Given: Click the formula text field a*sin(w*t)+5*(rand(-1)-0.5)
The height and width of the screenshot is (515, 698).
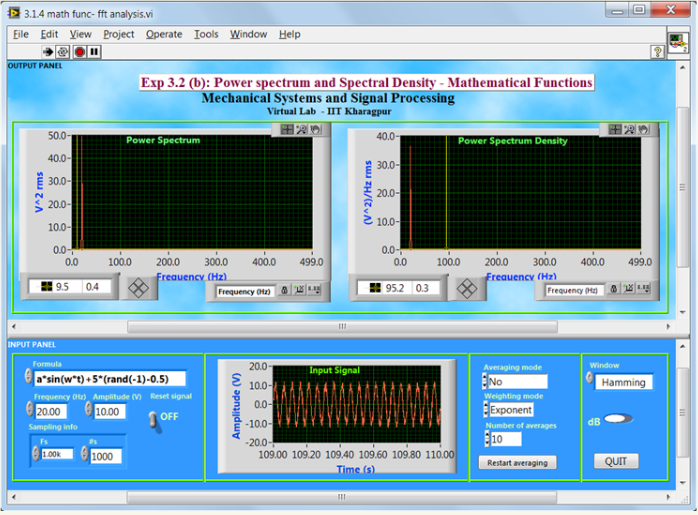Looking at the screenshot, I should pyautogui.click(x=110, y=379).
